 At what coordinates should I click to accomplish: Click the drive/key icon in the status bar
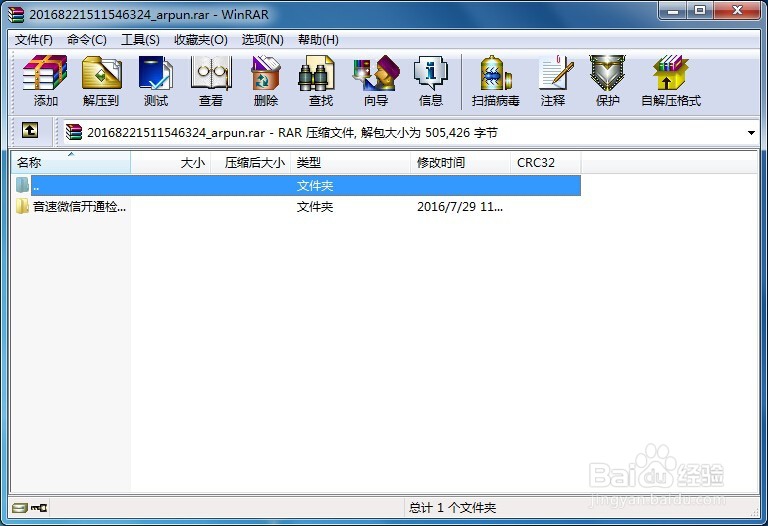(x=30, y=507)
